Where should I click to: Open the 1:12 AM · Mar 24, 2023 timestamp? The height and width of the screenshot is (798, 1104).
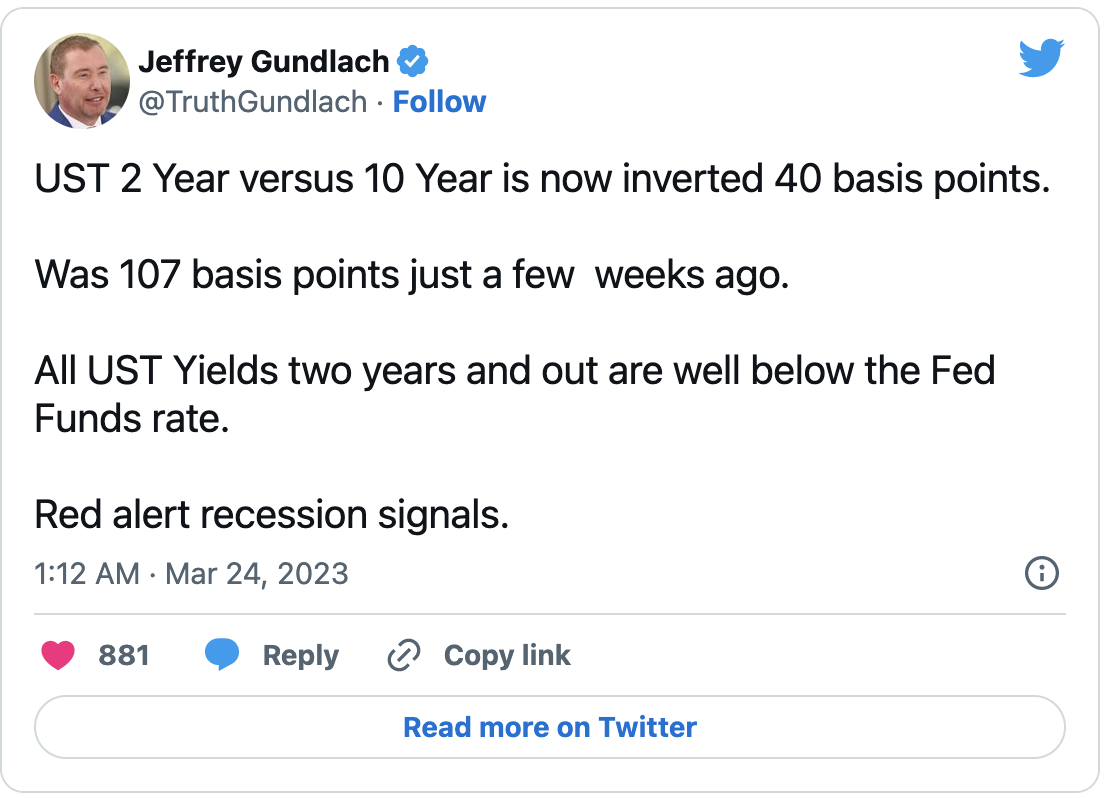(x=191, y=574)
